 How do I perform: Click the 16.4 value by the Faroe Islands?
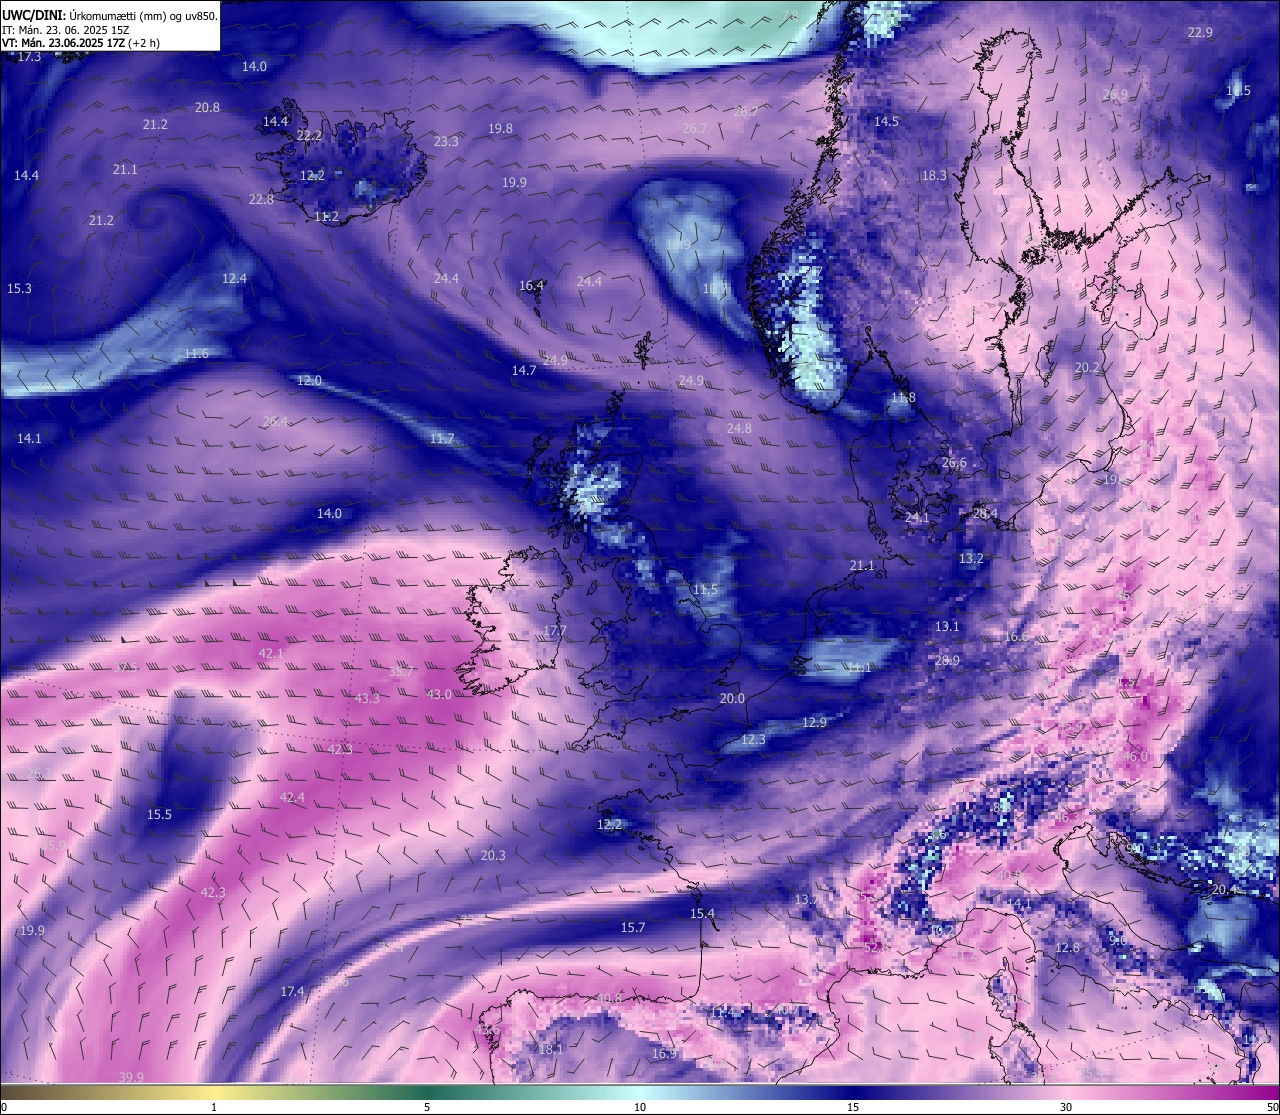[x=531, y=286]
